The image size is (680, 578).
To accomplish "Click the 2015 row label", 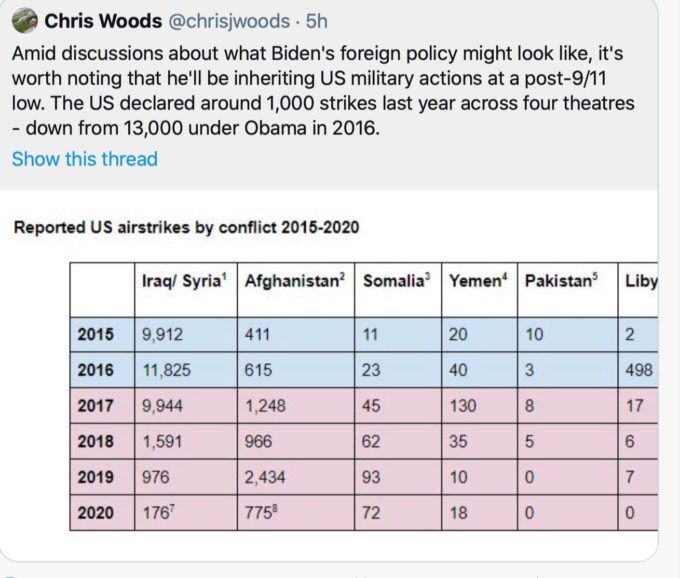I will coord(96,334).
